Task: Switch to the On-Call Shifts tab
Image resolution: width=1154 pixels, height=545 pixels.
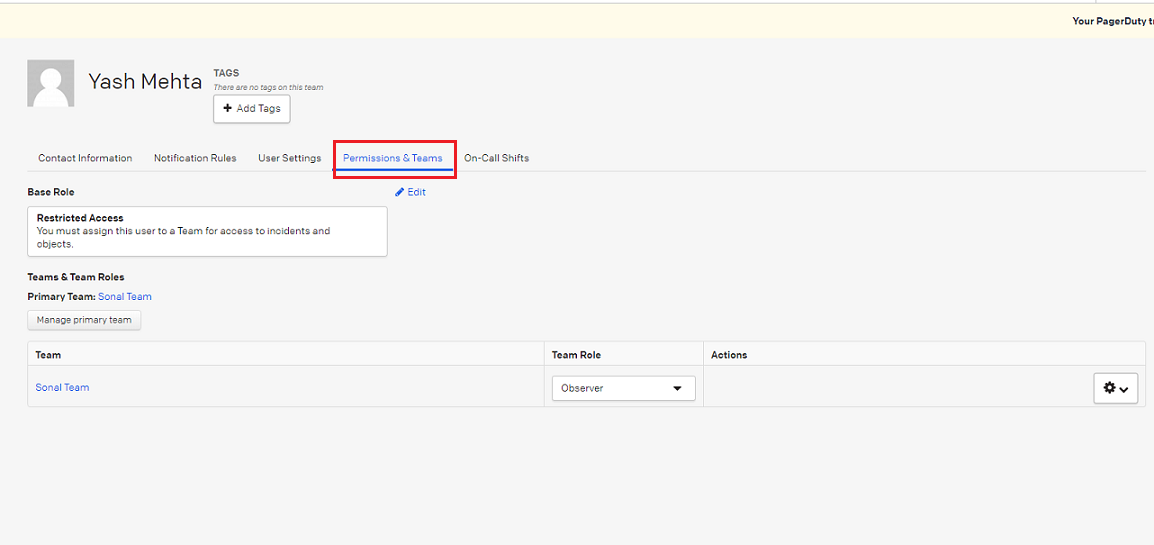Action: tap(496, 158)
